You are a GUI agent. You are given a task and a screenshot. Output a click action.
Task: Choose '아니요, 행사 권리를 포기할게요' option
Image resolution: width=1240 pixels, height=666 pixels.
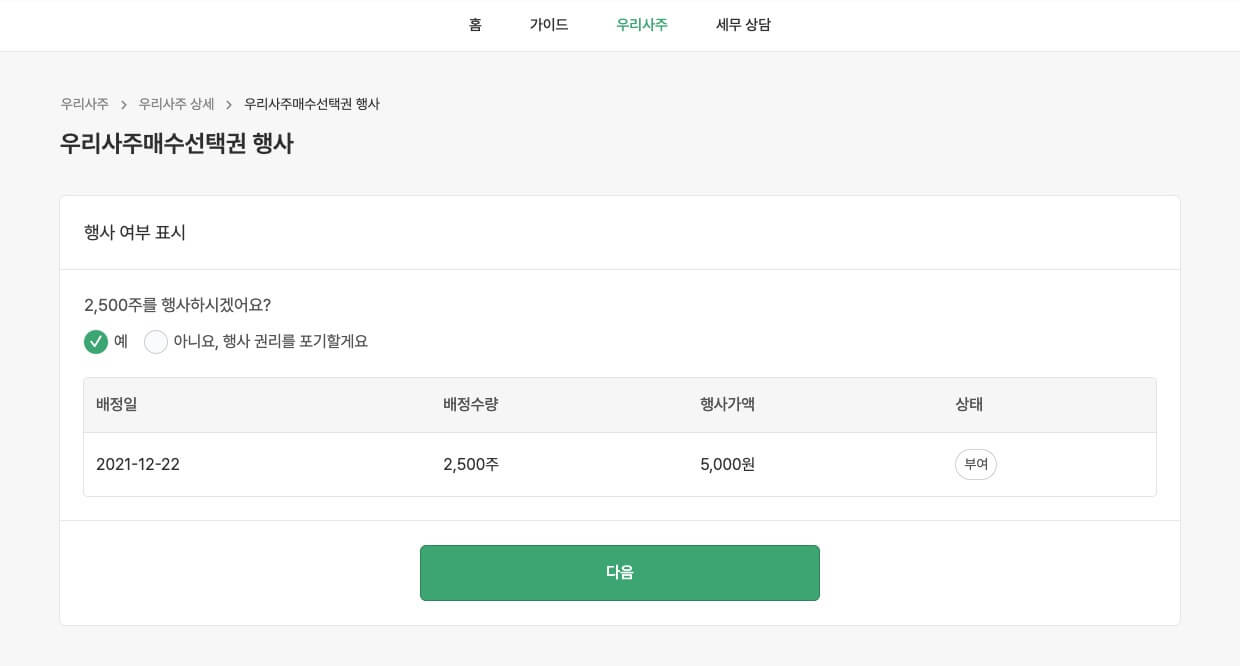[x=157, y=342]
